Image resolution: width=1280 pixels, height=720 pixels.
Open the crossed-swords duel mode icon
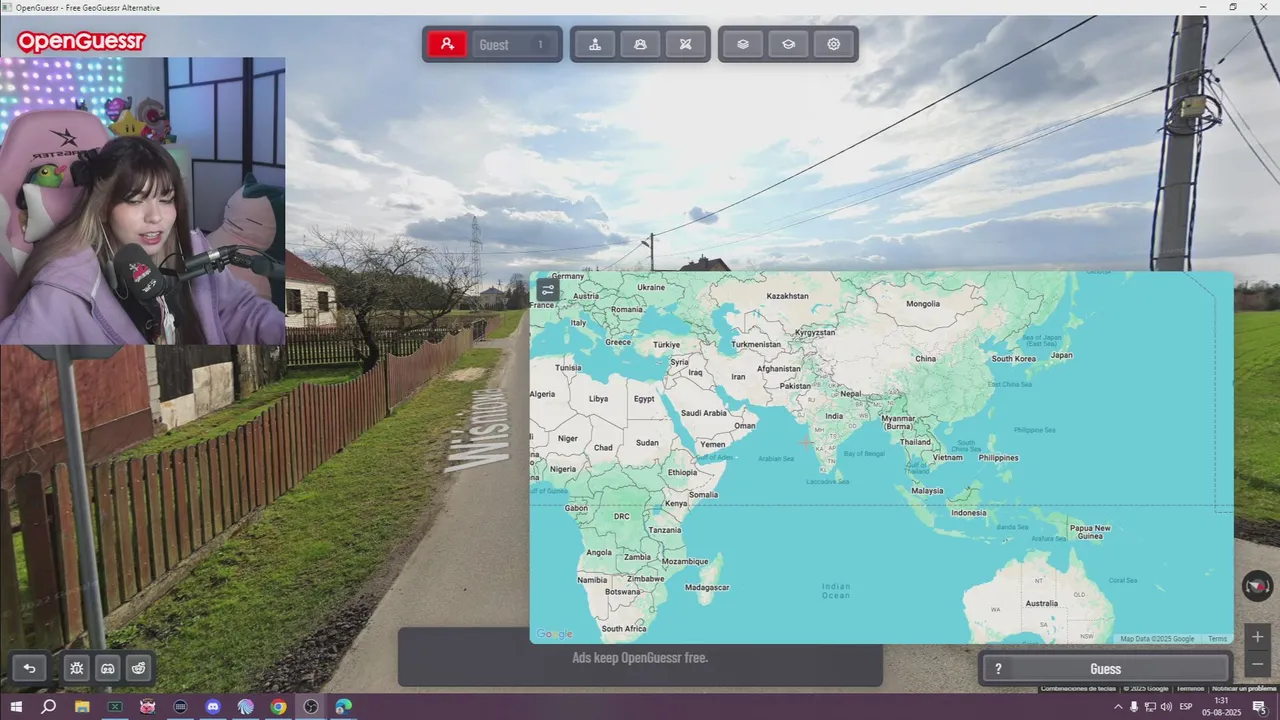(685, 44)
